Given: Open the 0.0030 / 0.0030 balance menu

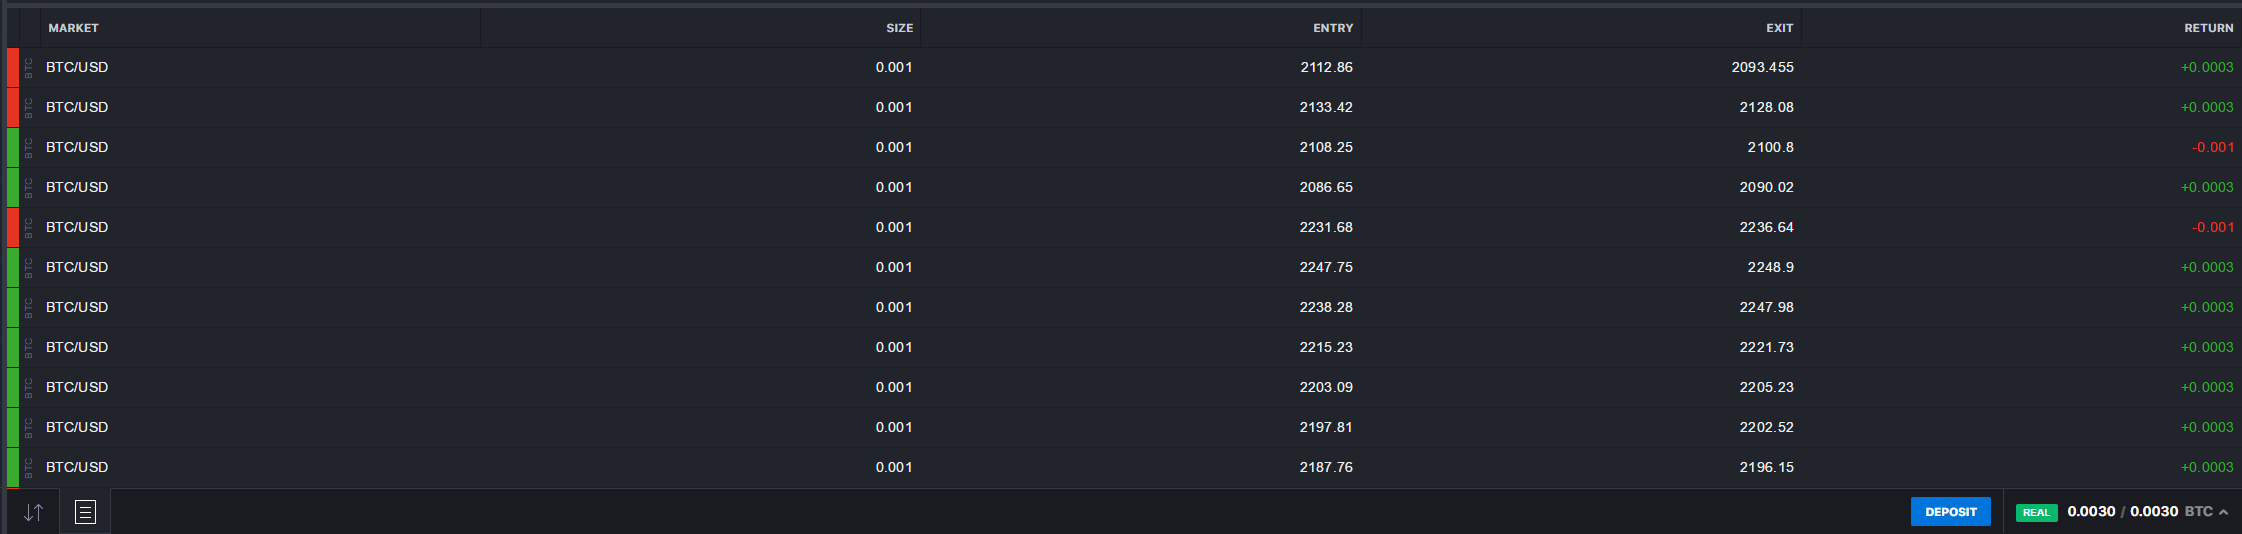Looking at the screenshot, I should point(2123,511).
